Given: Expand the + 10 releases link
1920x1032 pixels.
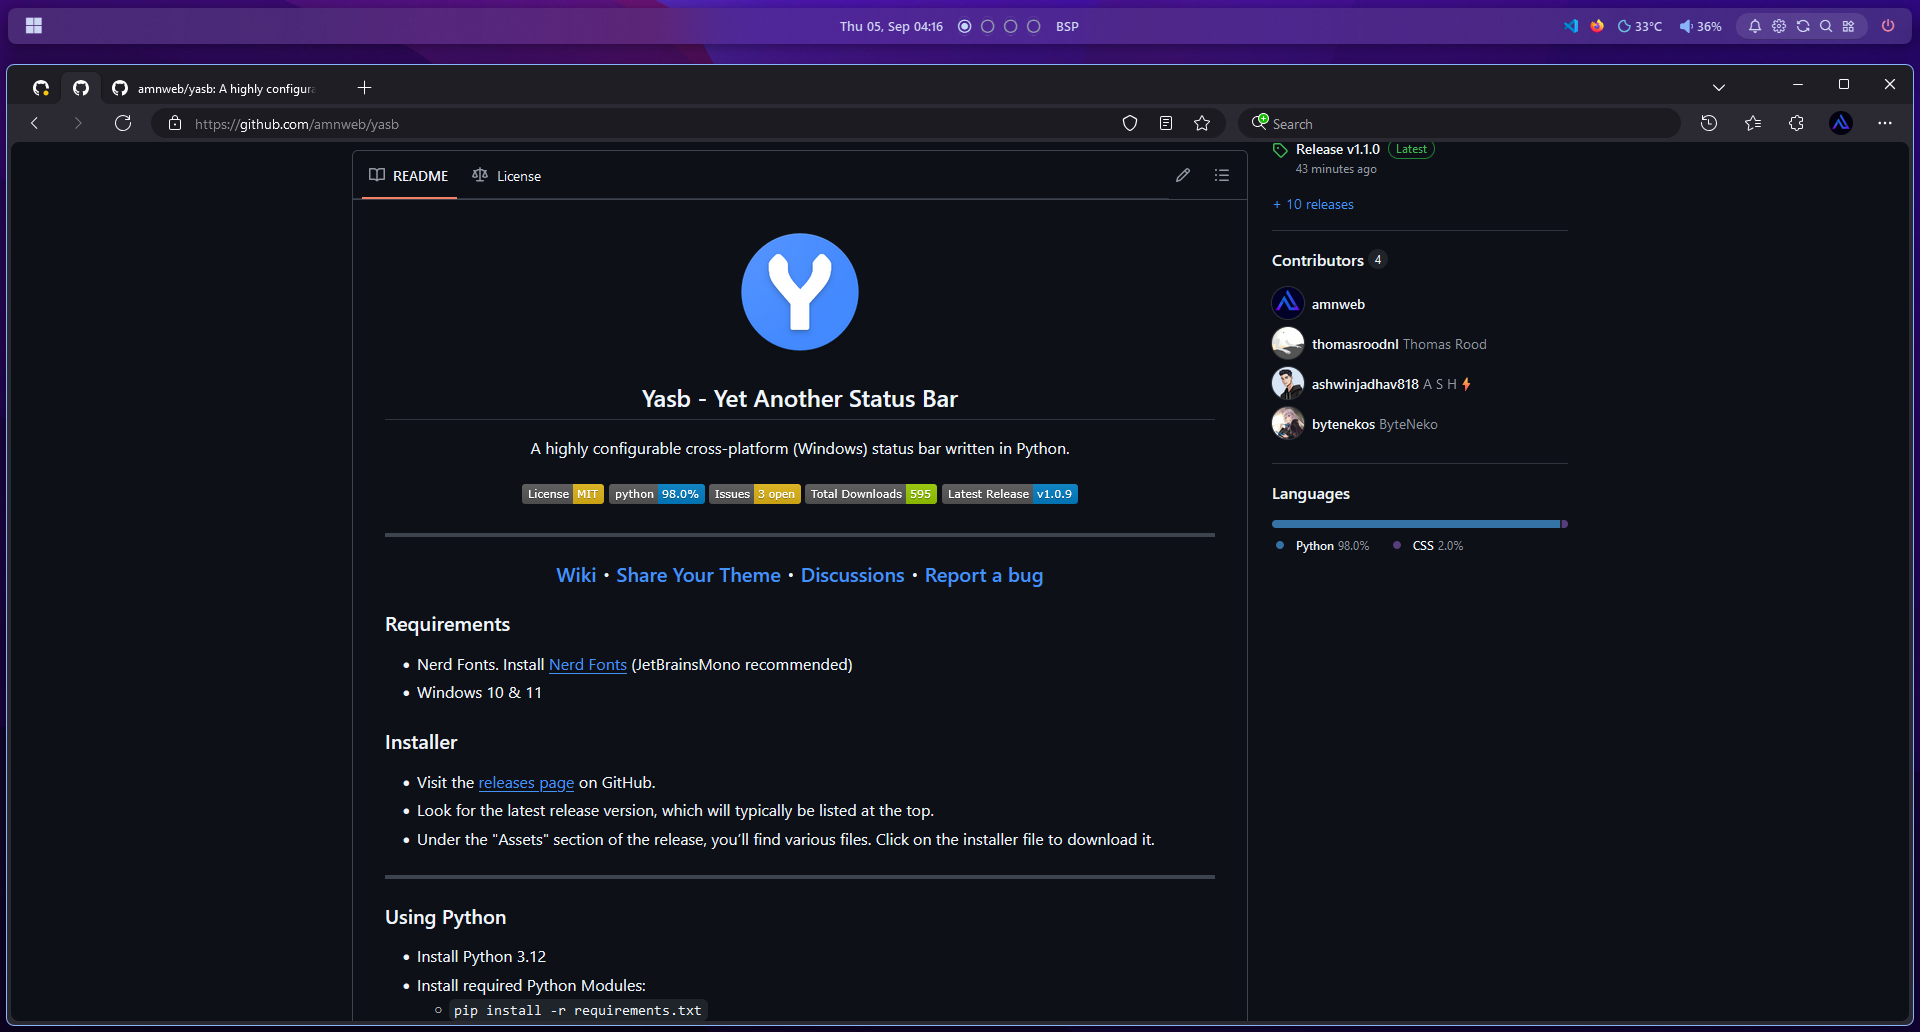Looking at the screenshot, I should tap(1313, 204).
